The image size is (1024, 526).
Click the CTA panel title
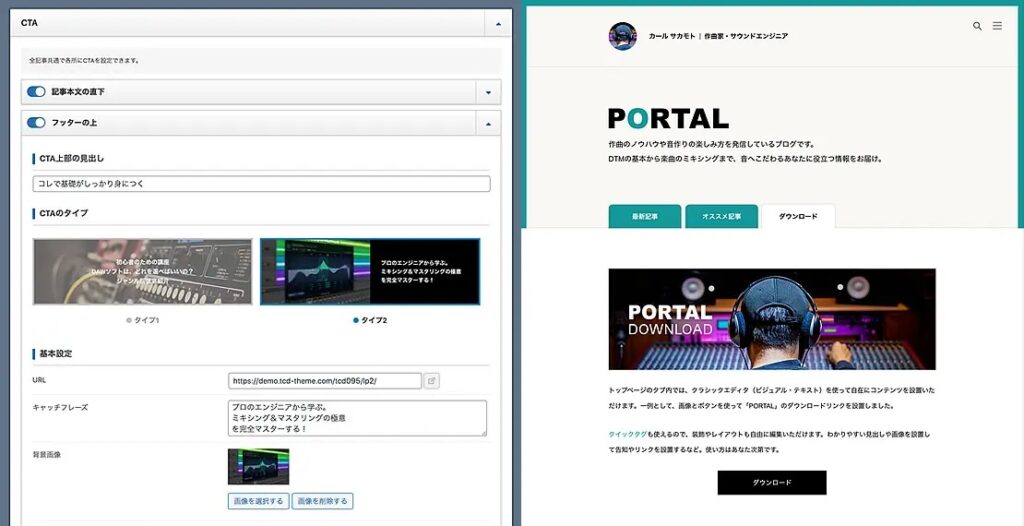pyautogui.click(x=29, y=23)
